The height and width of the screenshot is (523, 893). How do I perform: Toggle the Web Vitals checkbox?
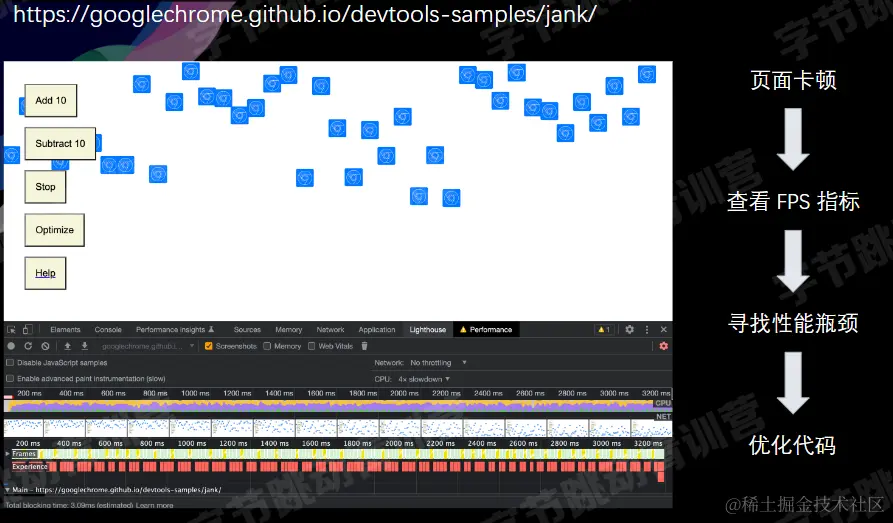click(x=312, y=346)
